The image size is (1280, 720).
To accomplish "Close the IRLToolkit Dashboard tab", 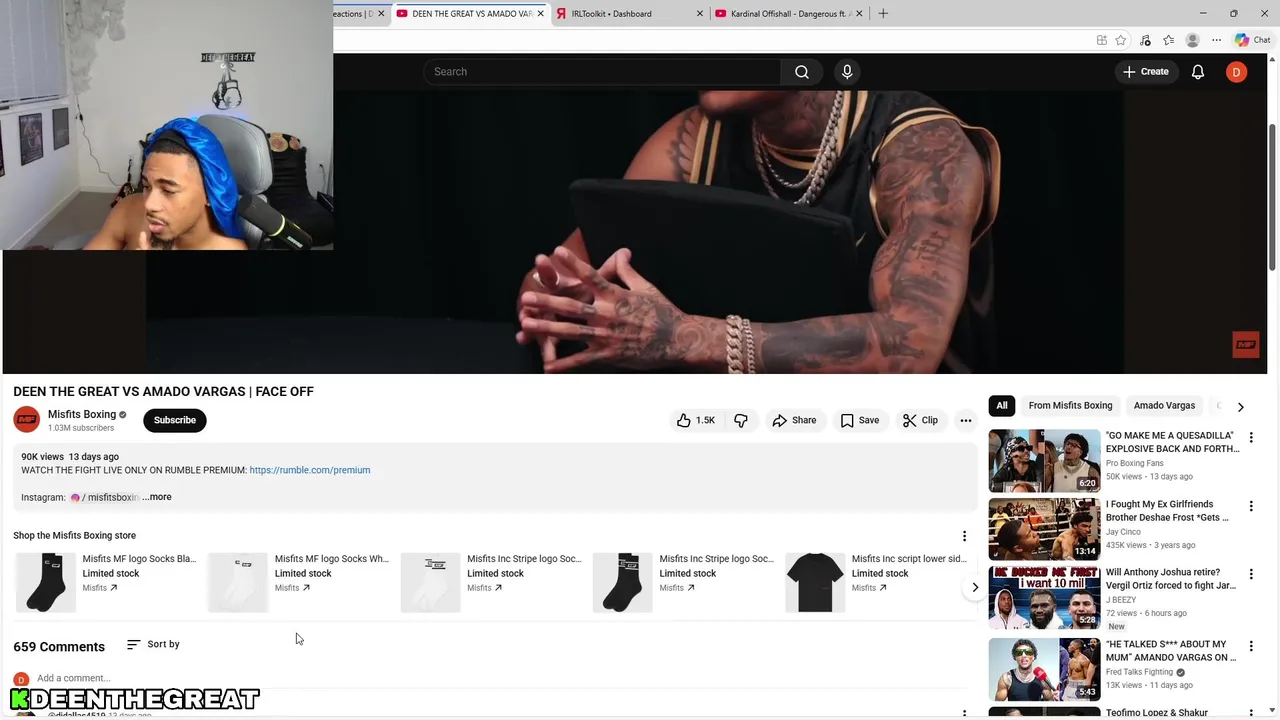I will (x=699, y=14).
